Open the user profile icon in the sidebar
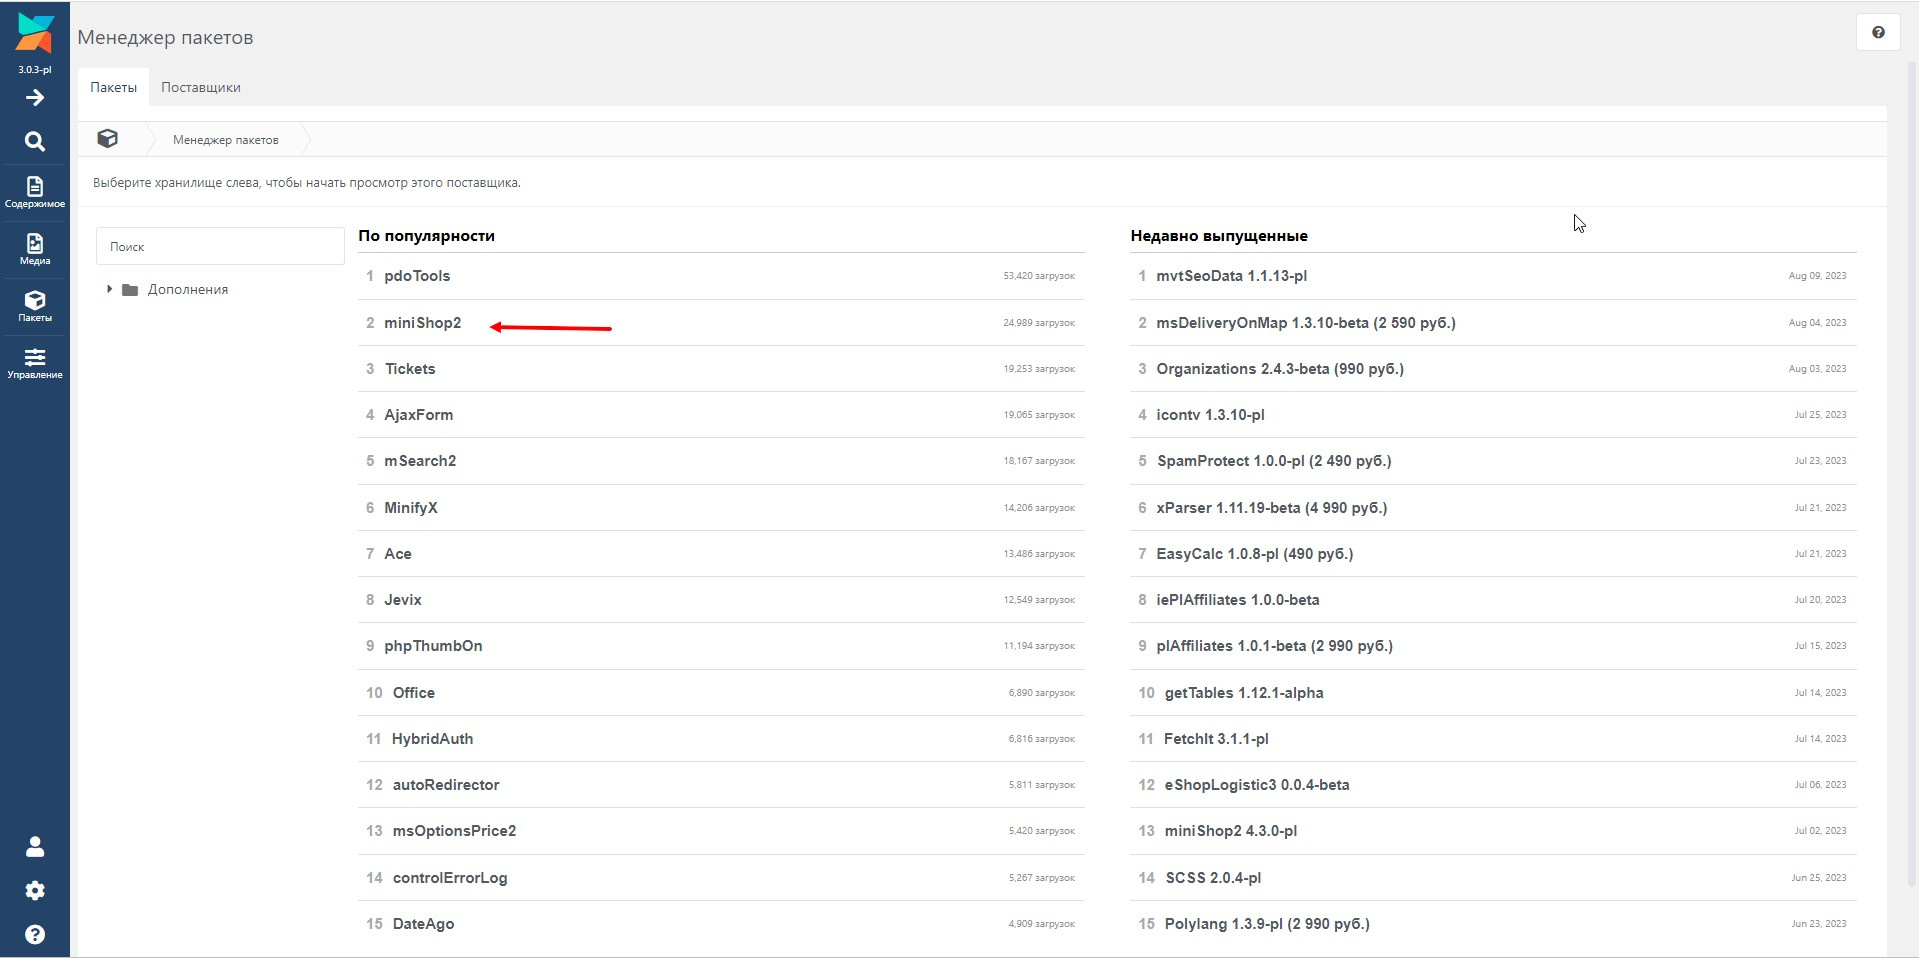 35,847
